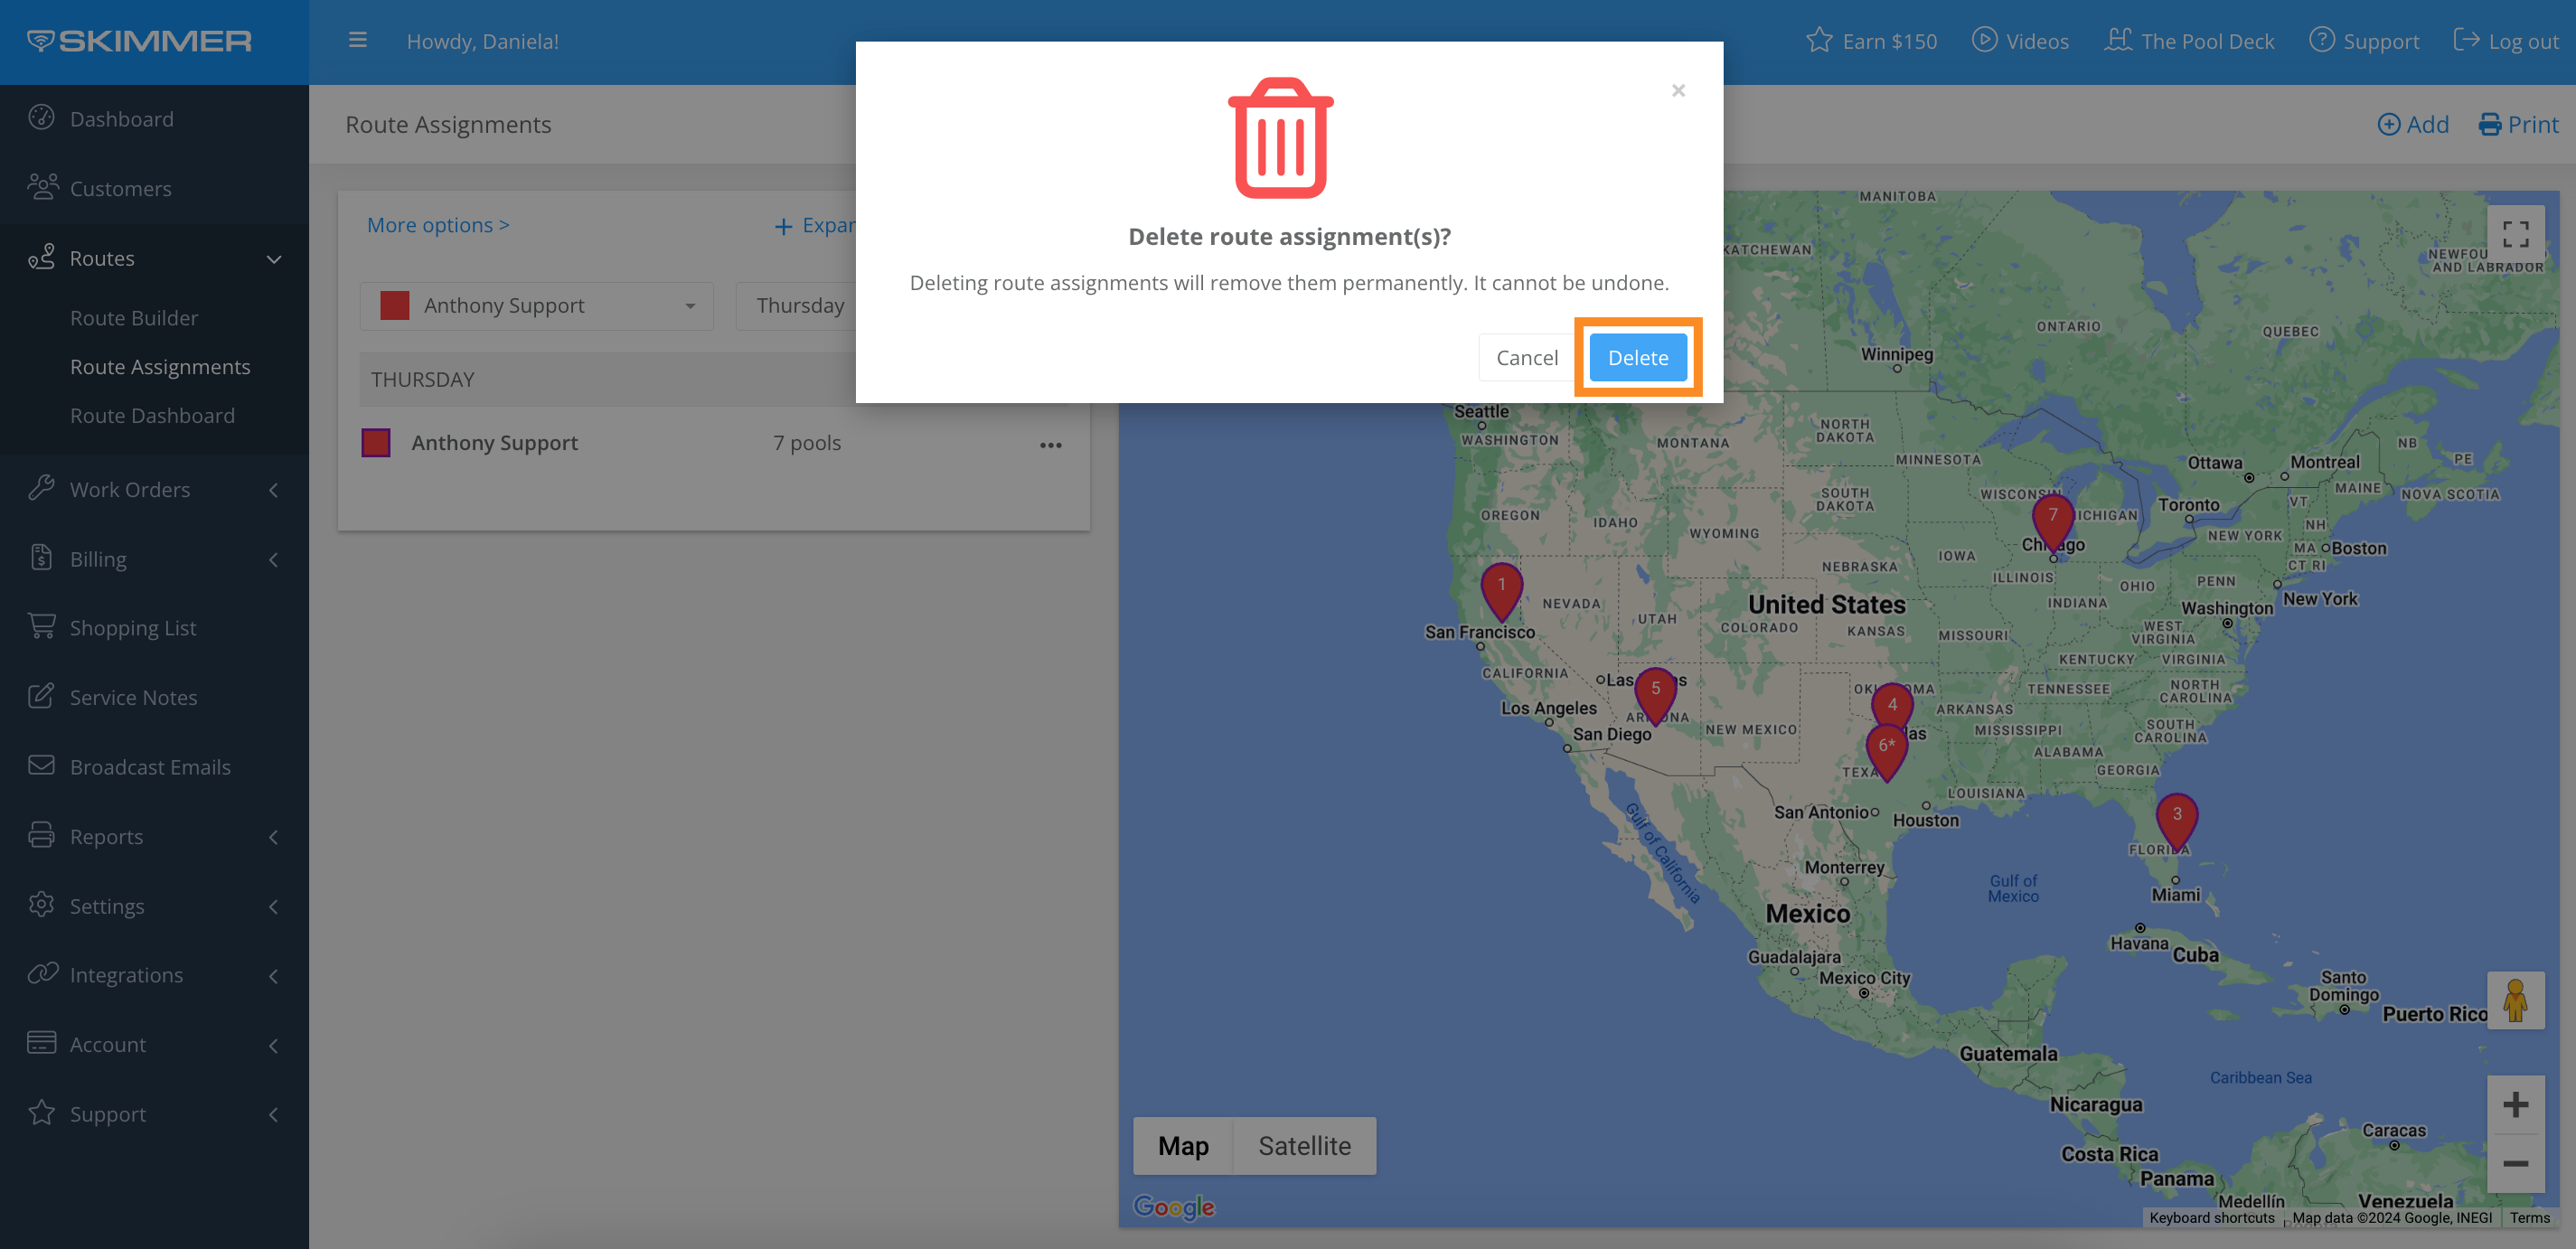The image size is (2576, 1249).
Task: Click the sidebar Support star icon
Action: [x=41, y=1112]
